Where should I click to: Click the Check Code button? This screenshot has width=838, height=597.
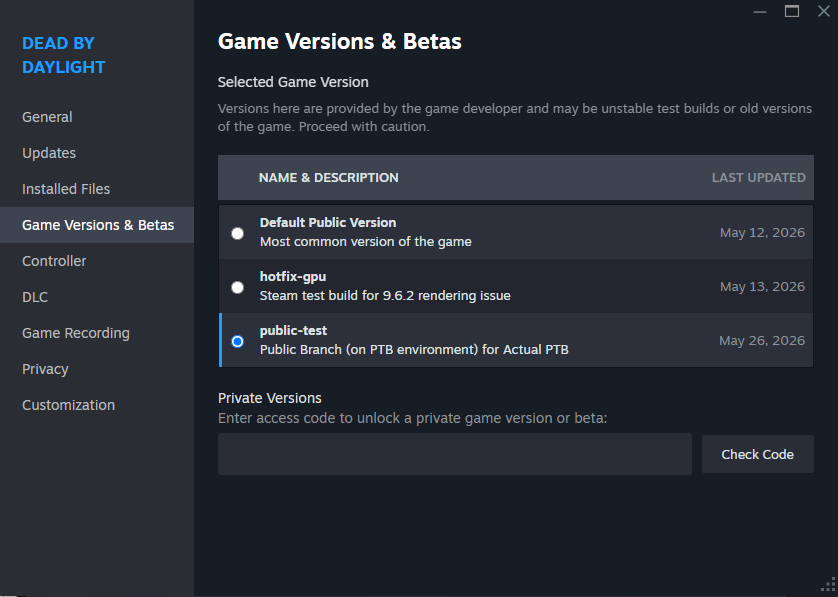[x=757, y=454]
